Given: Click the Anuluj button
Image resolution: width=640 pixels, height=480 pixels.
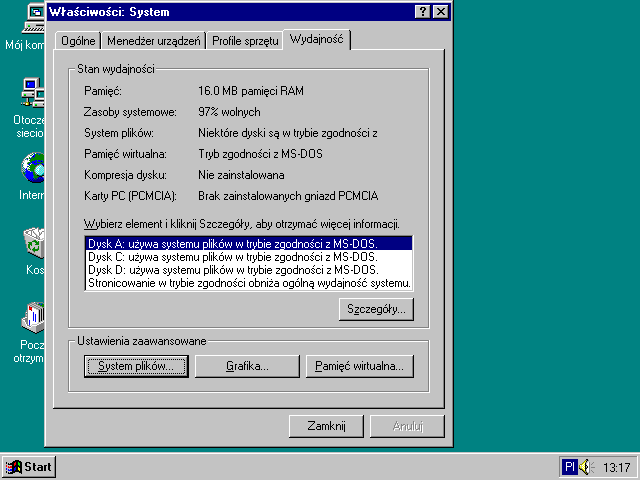Looking at the screenshot, I should click(x=407, y=426).
